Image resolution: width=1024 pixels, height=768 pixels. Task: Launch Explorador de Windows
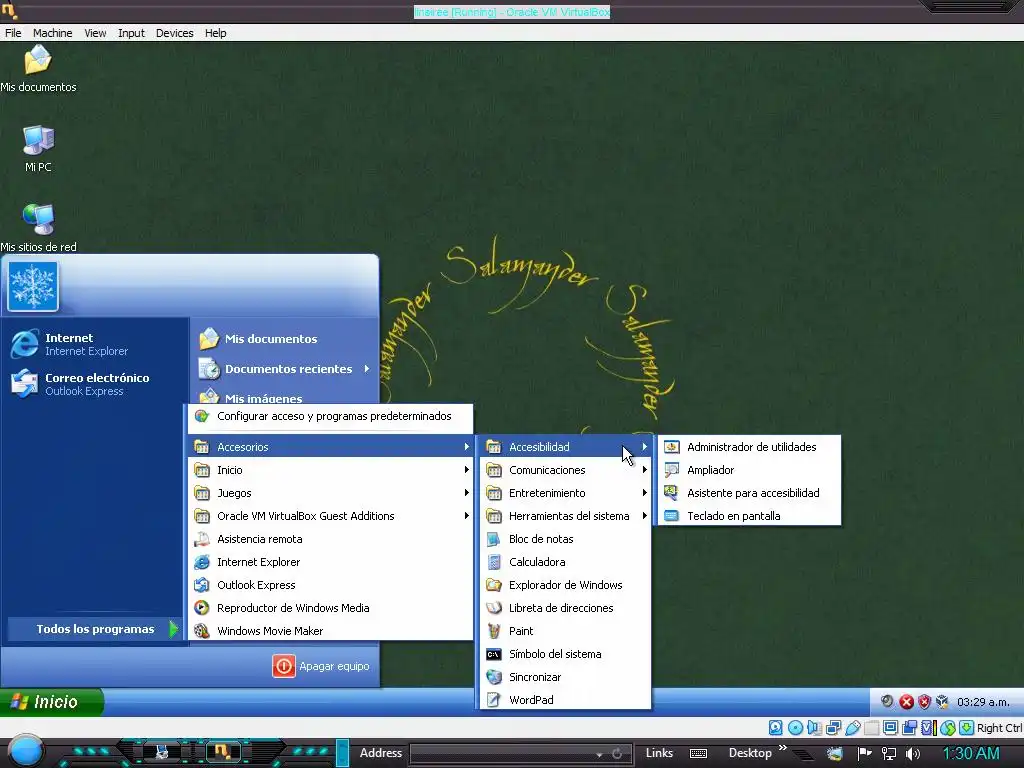(x=566, y=585)
